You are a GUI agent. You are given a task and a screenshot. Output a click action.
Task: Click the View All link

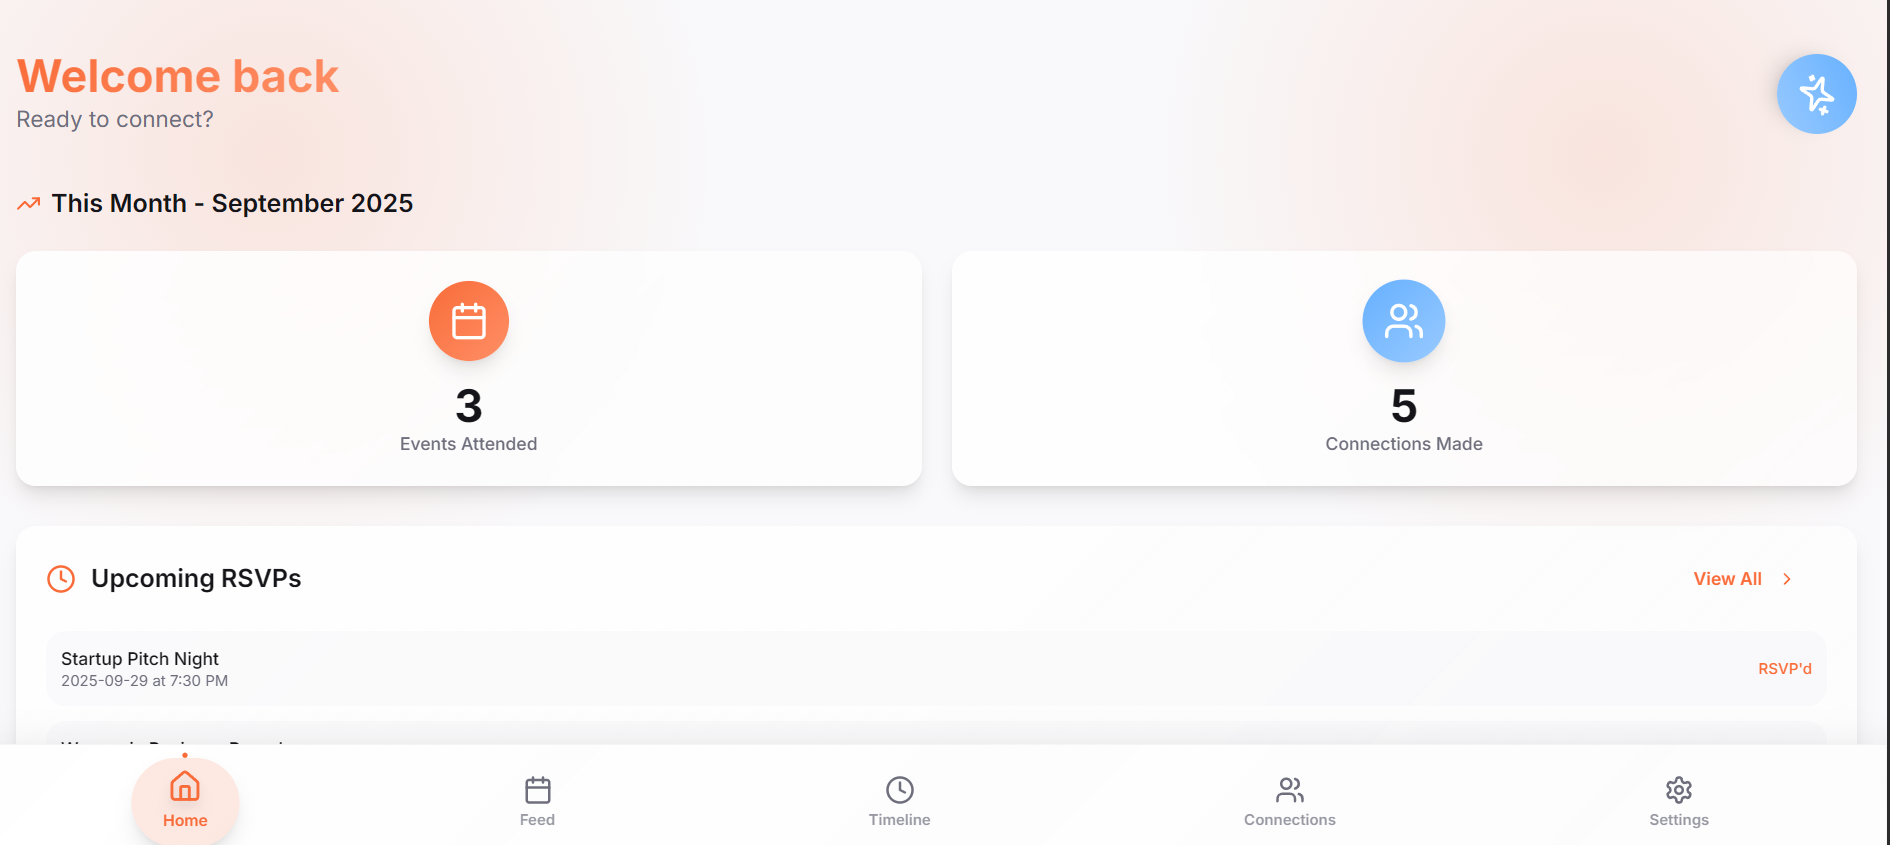(1727, 579)
